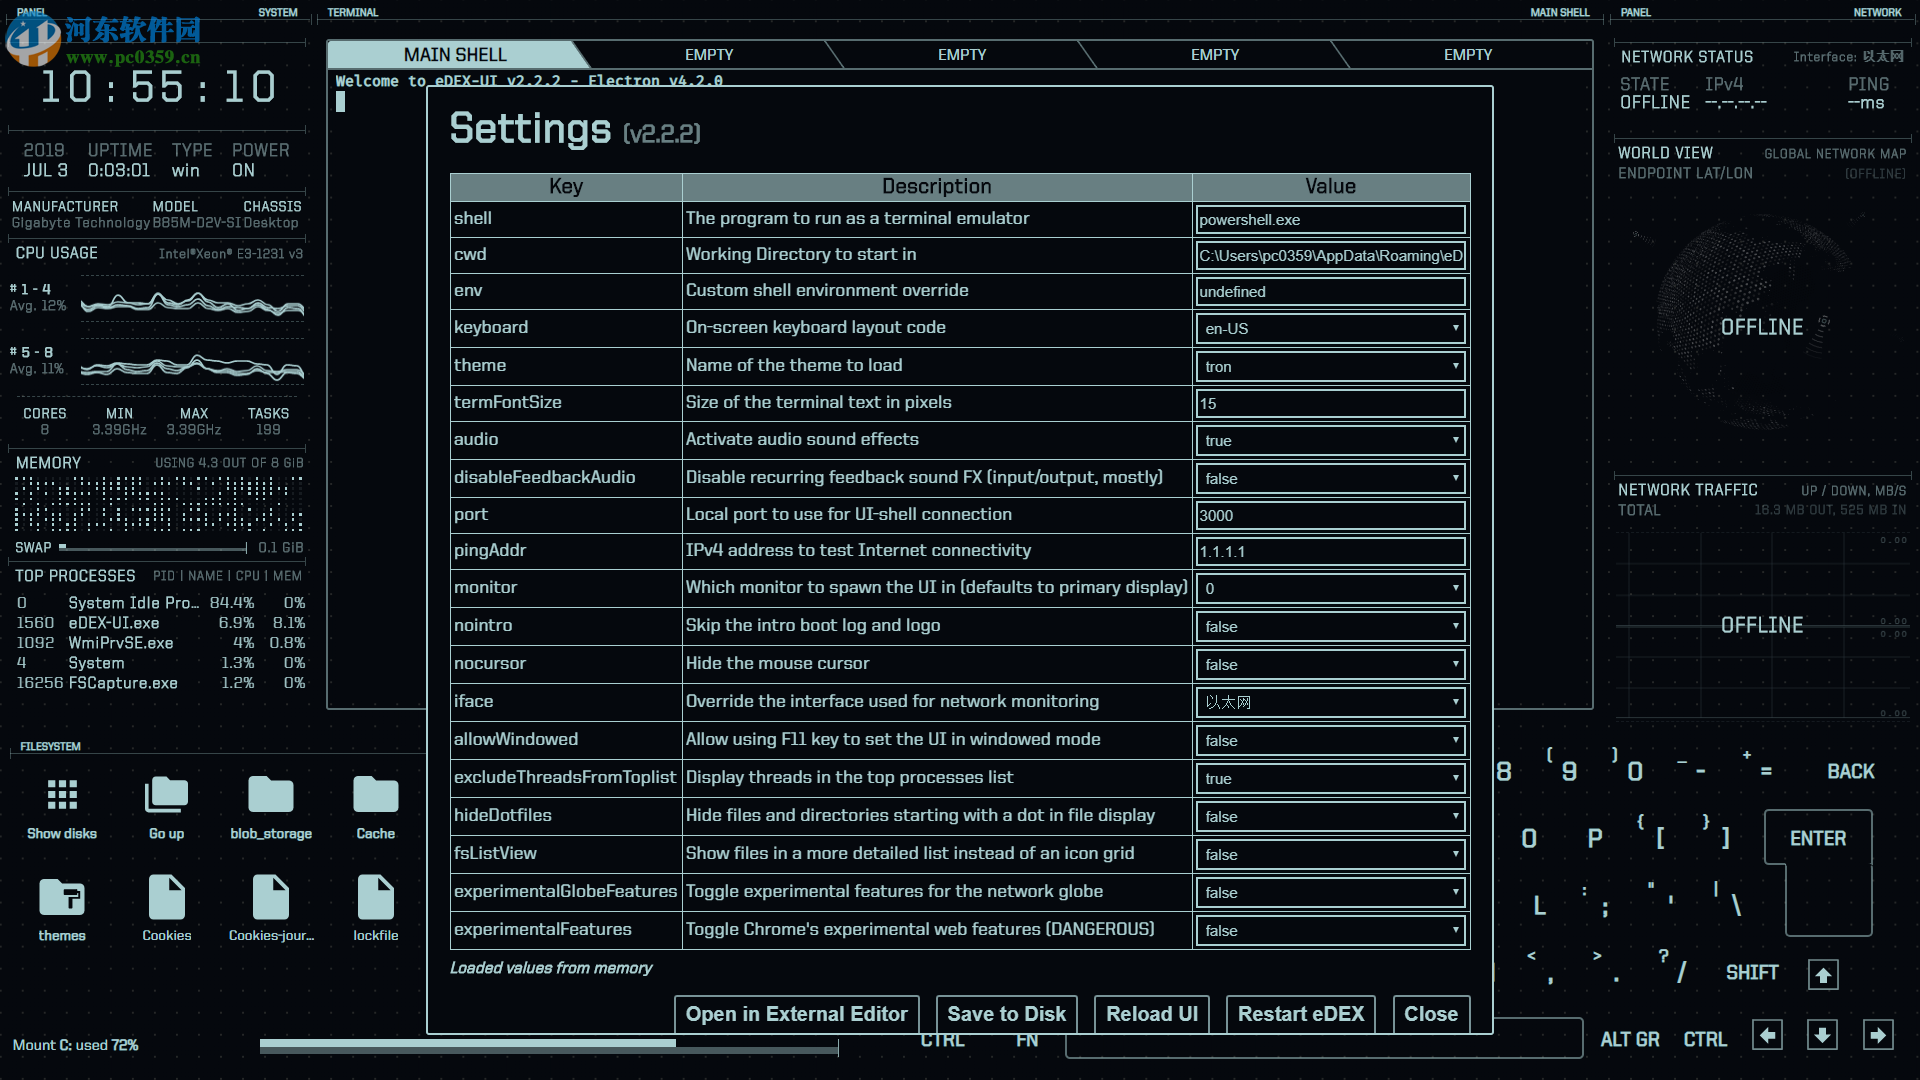Click the Mount C usage progress bar
This screenshot has height=1080, width=1920.
click(548, 1046)
